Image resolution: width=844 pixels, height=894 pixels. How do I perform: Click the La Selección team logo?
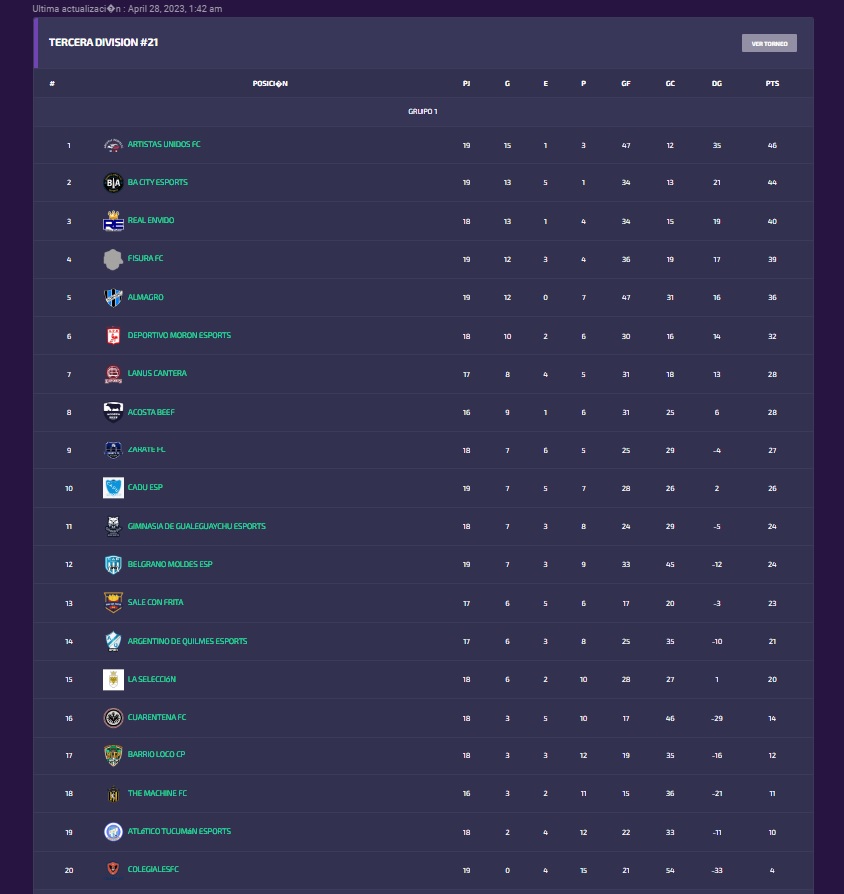pyautogui.click(x=113, y=680)
